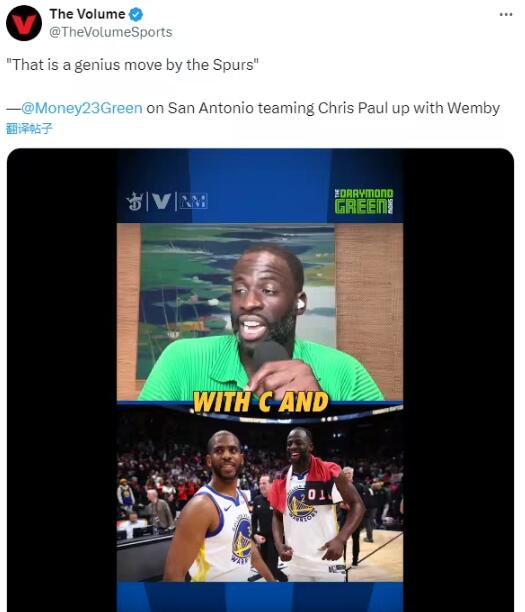Click the Warriors logo on right jersey
This screenshot has width=525, height=612.
300,502
